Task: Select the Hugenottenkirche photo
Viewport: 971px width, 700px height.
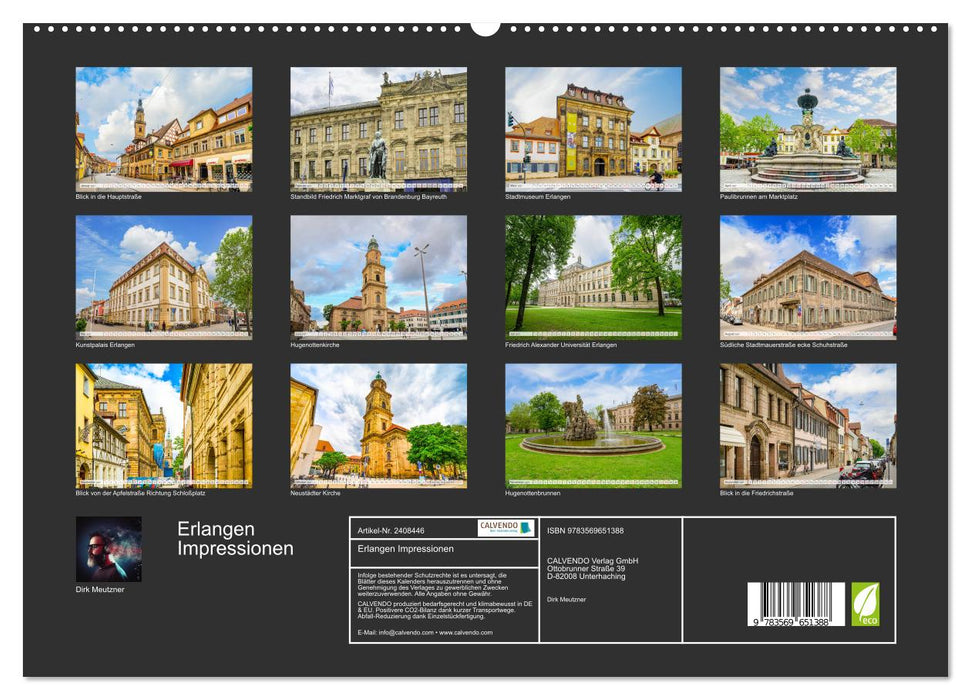Action: 378,277
